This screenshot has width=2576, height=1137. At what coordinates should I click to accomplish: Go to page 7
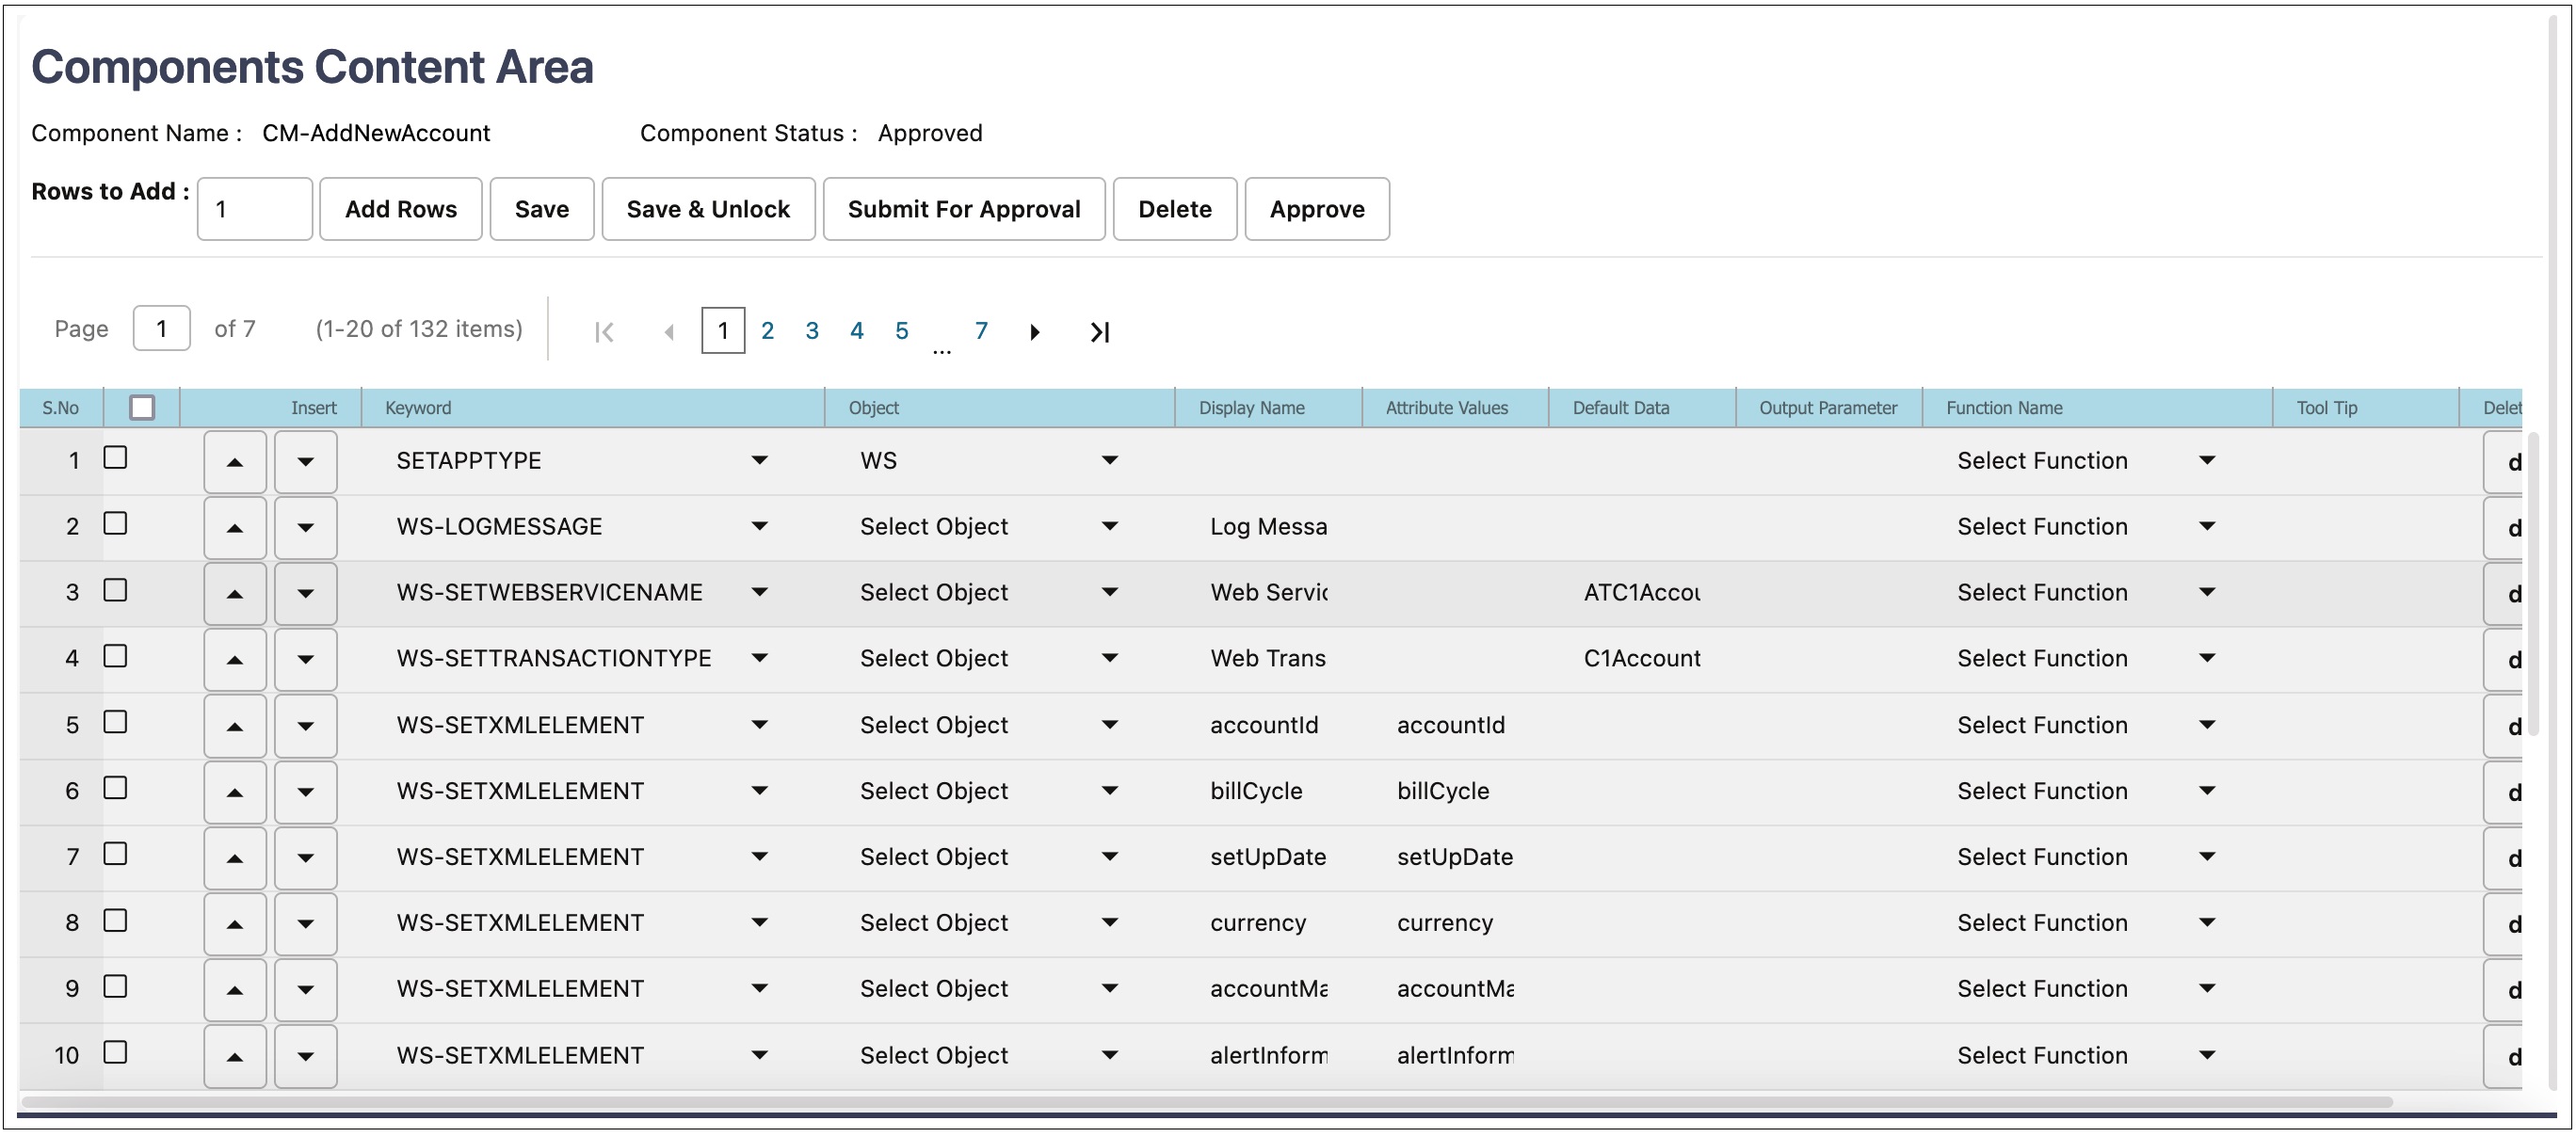(982, 331)
